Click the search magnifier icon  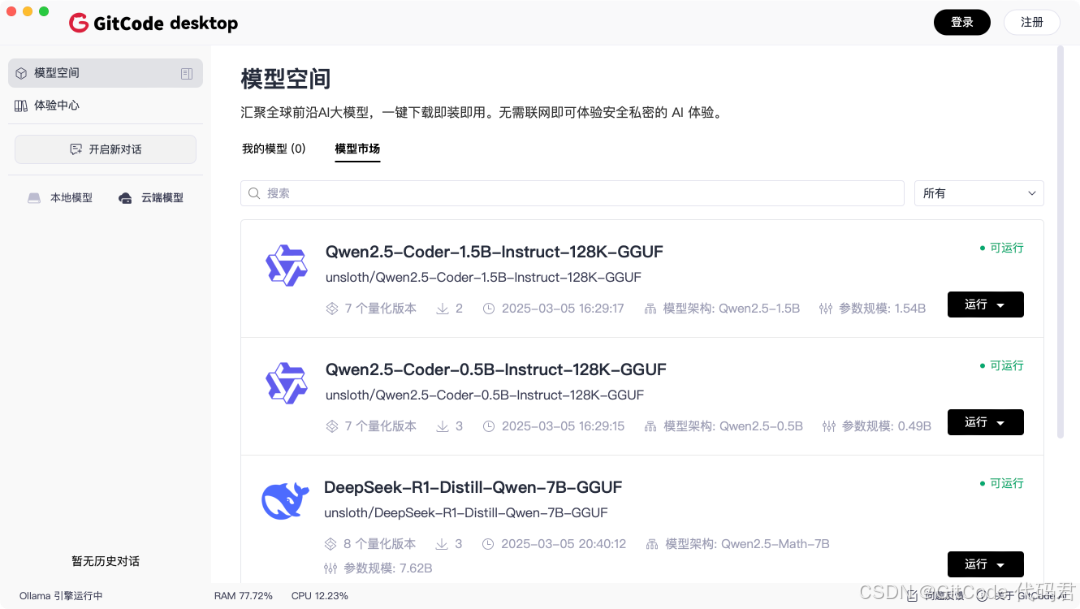254,194
